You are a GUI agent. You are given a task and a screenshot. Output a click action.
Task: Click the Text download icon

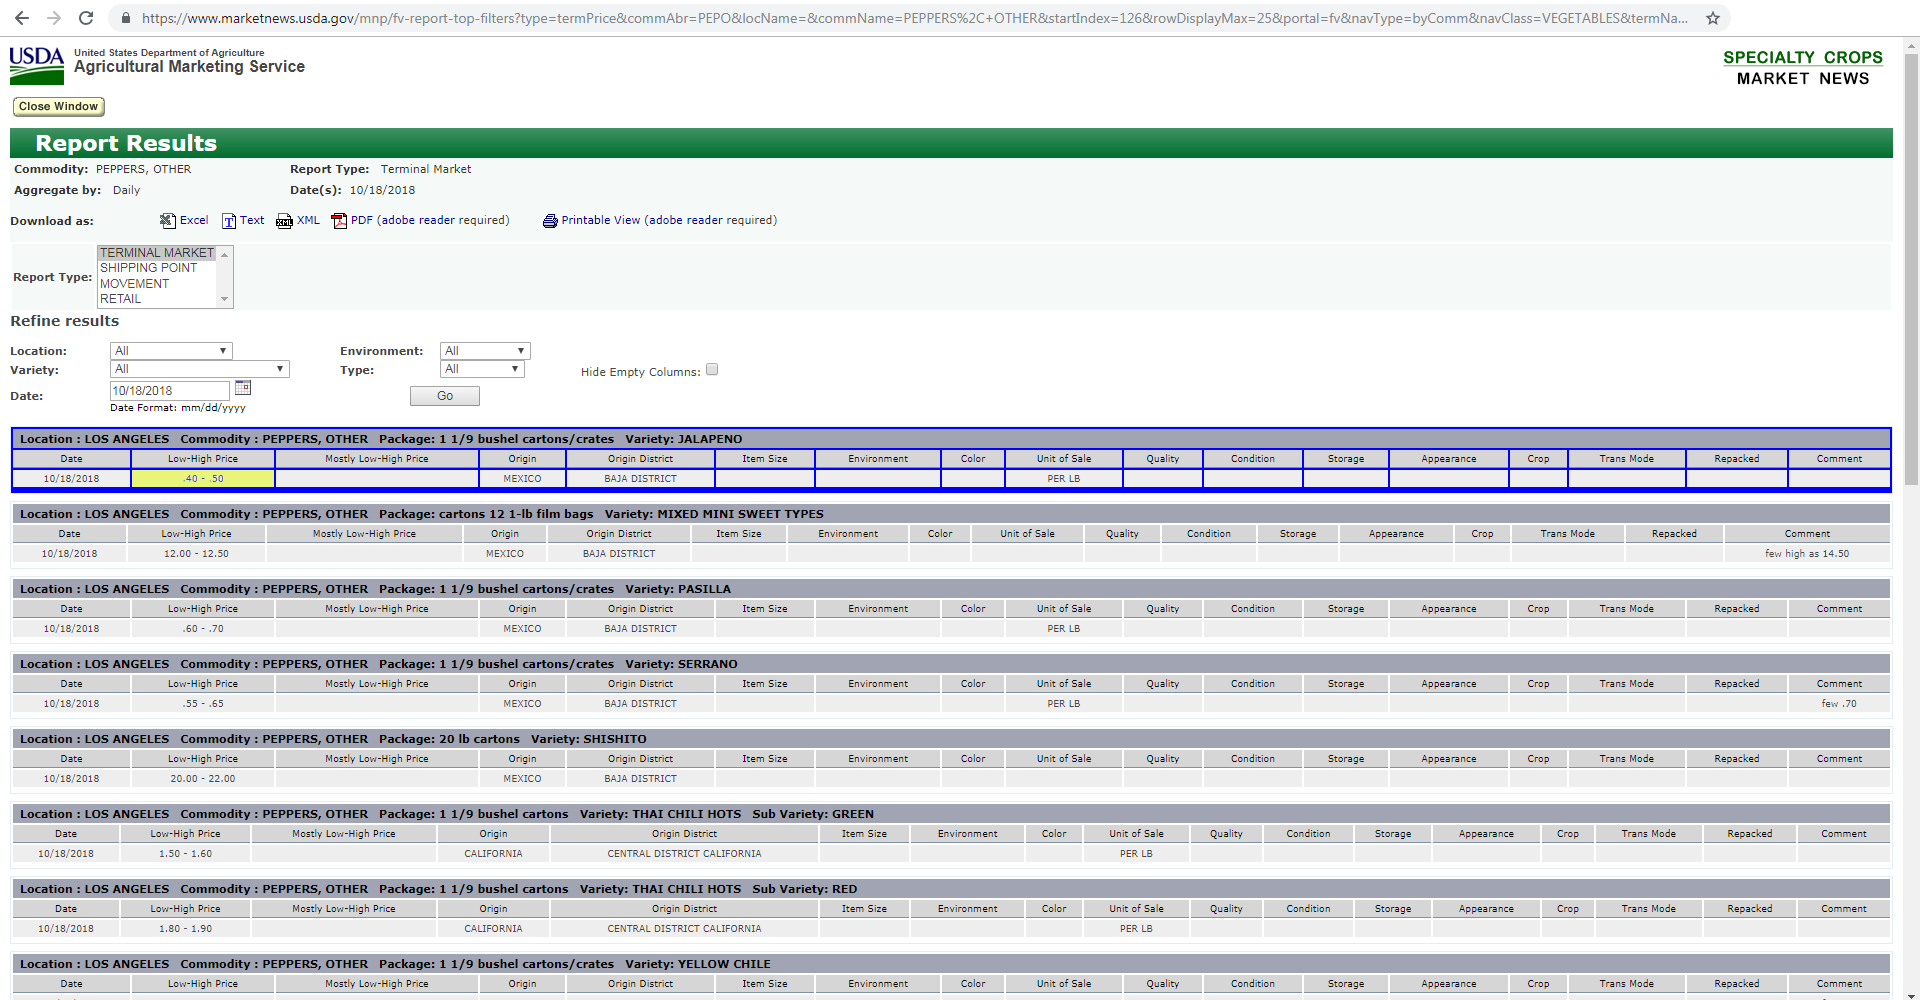pyautogui.click(x=229, y=221)
